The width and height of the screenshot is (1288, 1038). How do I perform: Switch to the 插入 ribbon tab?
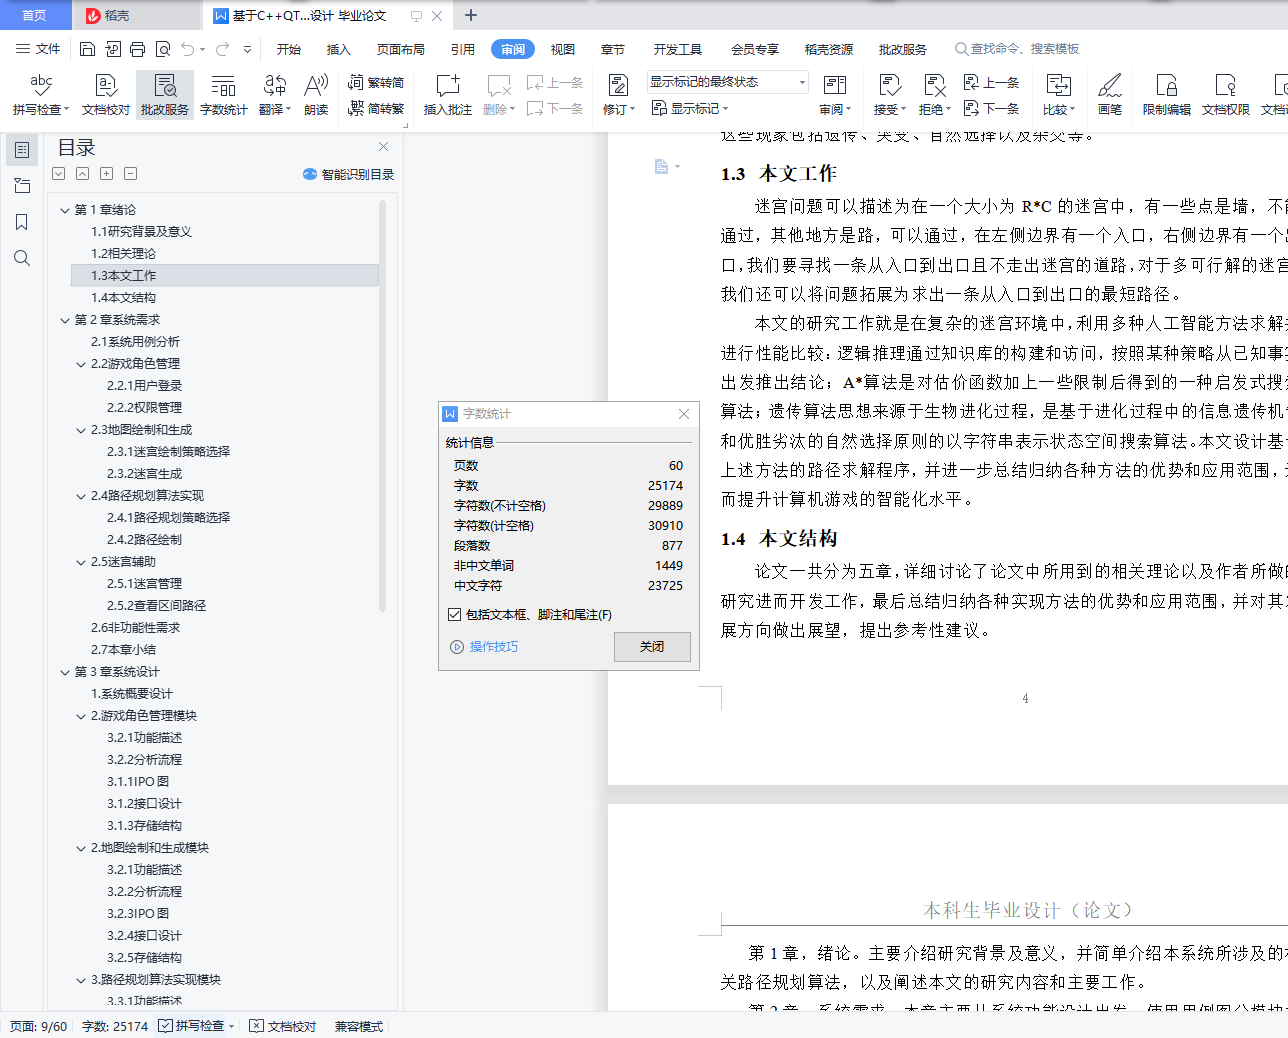pyautogui.click(x=339, y=49)
